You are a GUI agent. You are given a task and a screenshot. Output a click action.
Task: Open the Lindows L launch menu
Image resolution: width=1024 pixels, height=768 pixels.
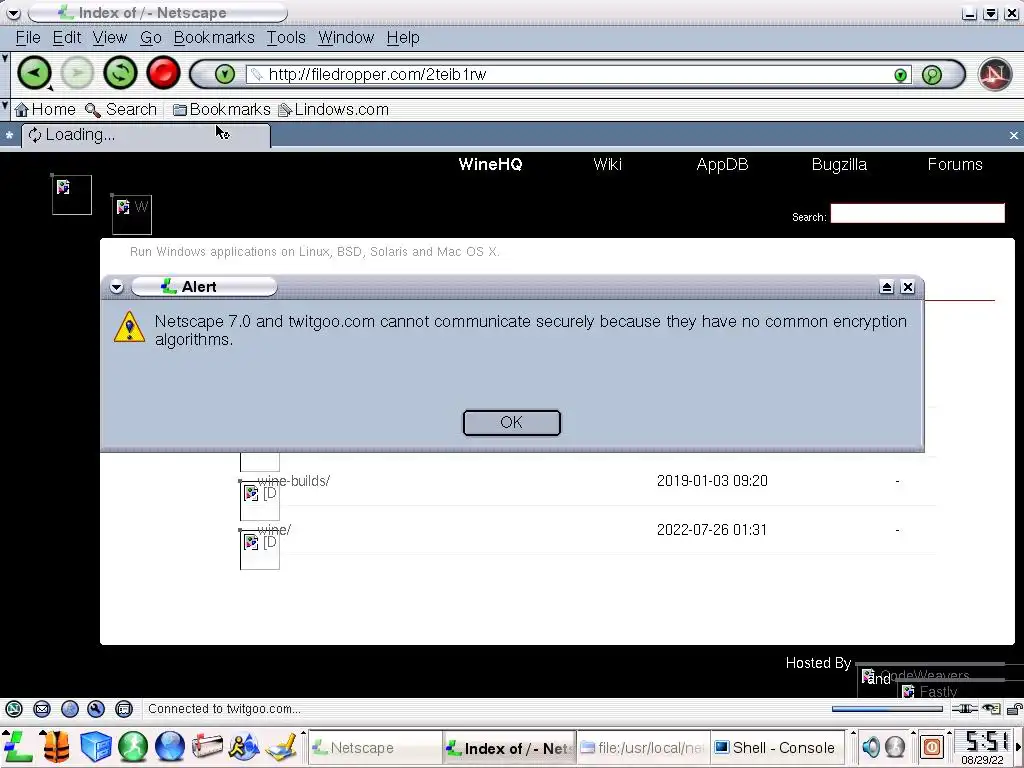[18, 746]
